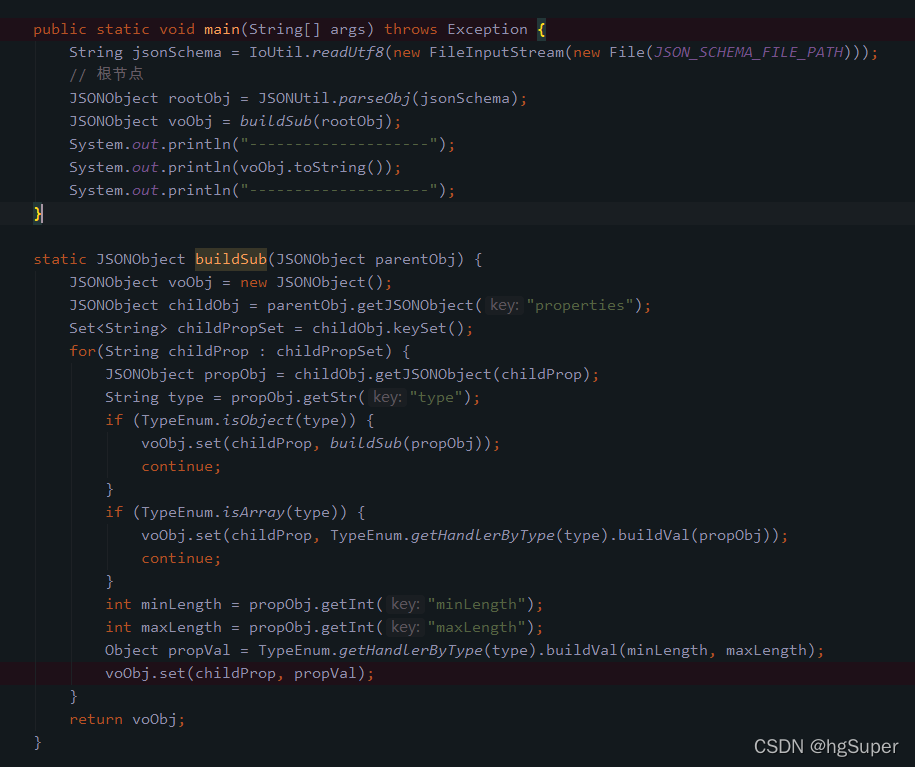Click the 'parseObj' method call
915x767 pixels.
pyautogui.click(x=375, y=98)
